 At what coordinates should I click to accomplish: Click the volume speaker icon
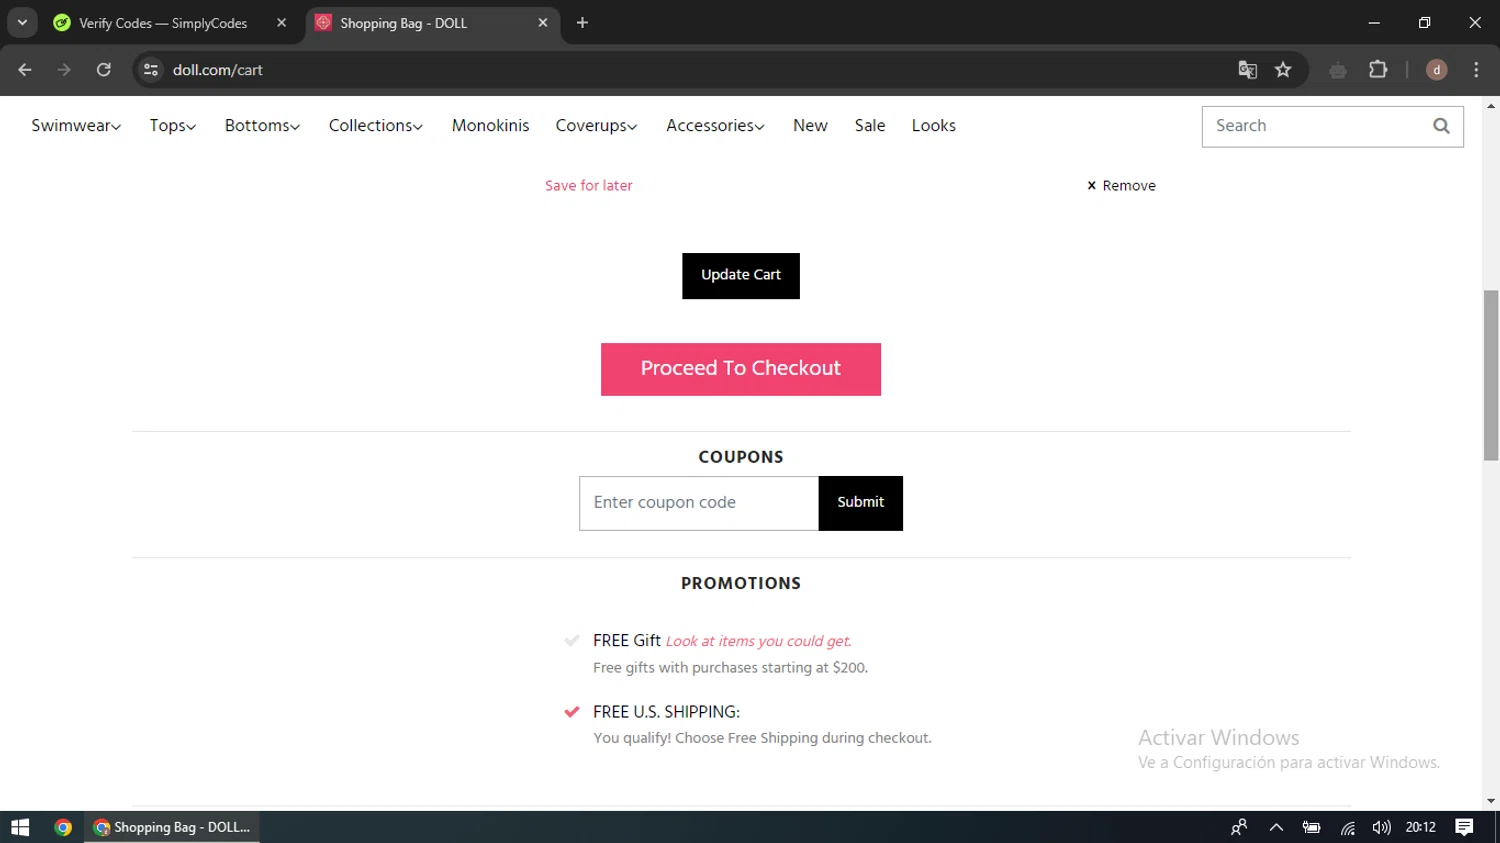click(1382, 827)
